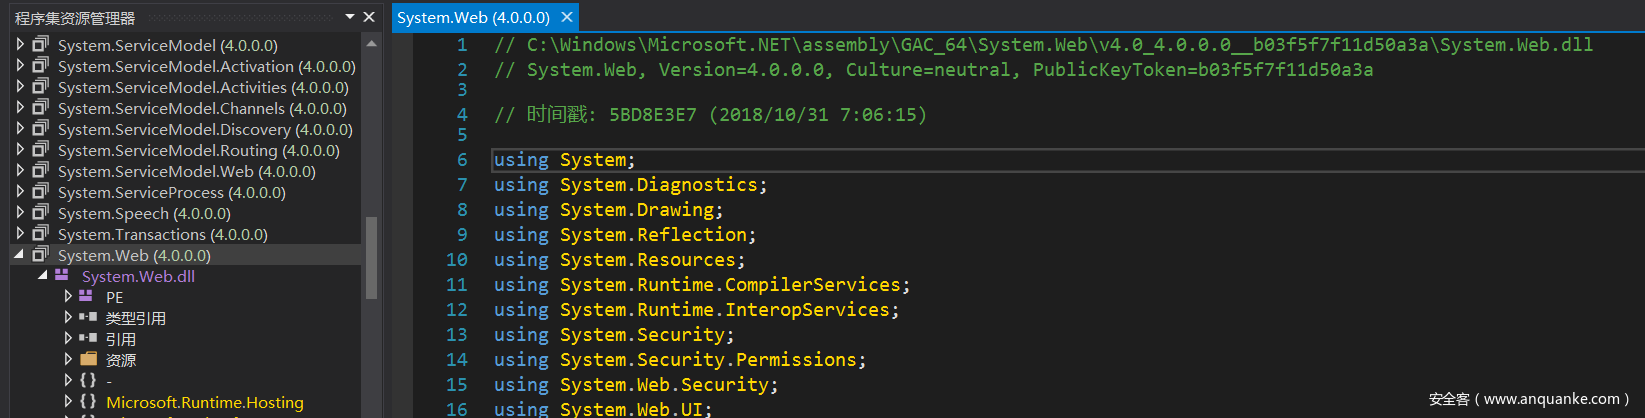Click the tree scrollbar up arrow
The height and width of the screenshot is (418, 1645).
click(x=371, y=44)
